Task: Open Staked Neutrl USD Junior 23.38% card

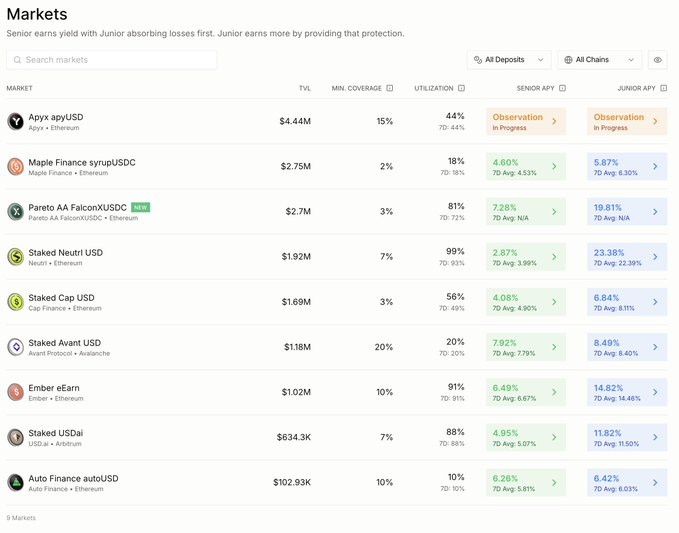Action: pos(627,257)
